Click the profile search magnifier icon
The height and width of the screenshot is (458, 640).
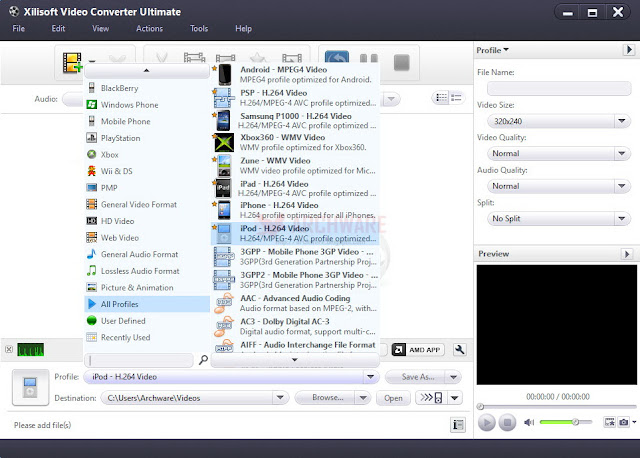pyautogui.click(x=203, y=360)
